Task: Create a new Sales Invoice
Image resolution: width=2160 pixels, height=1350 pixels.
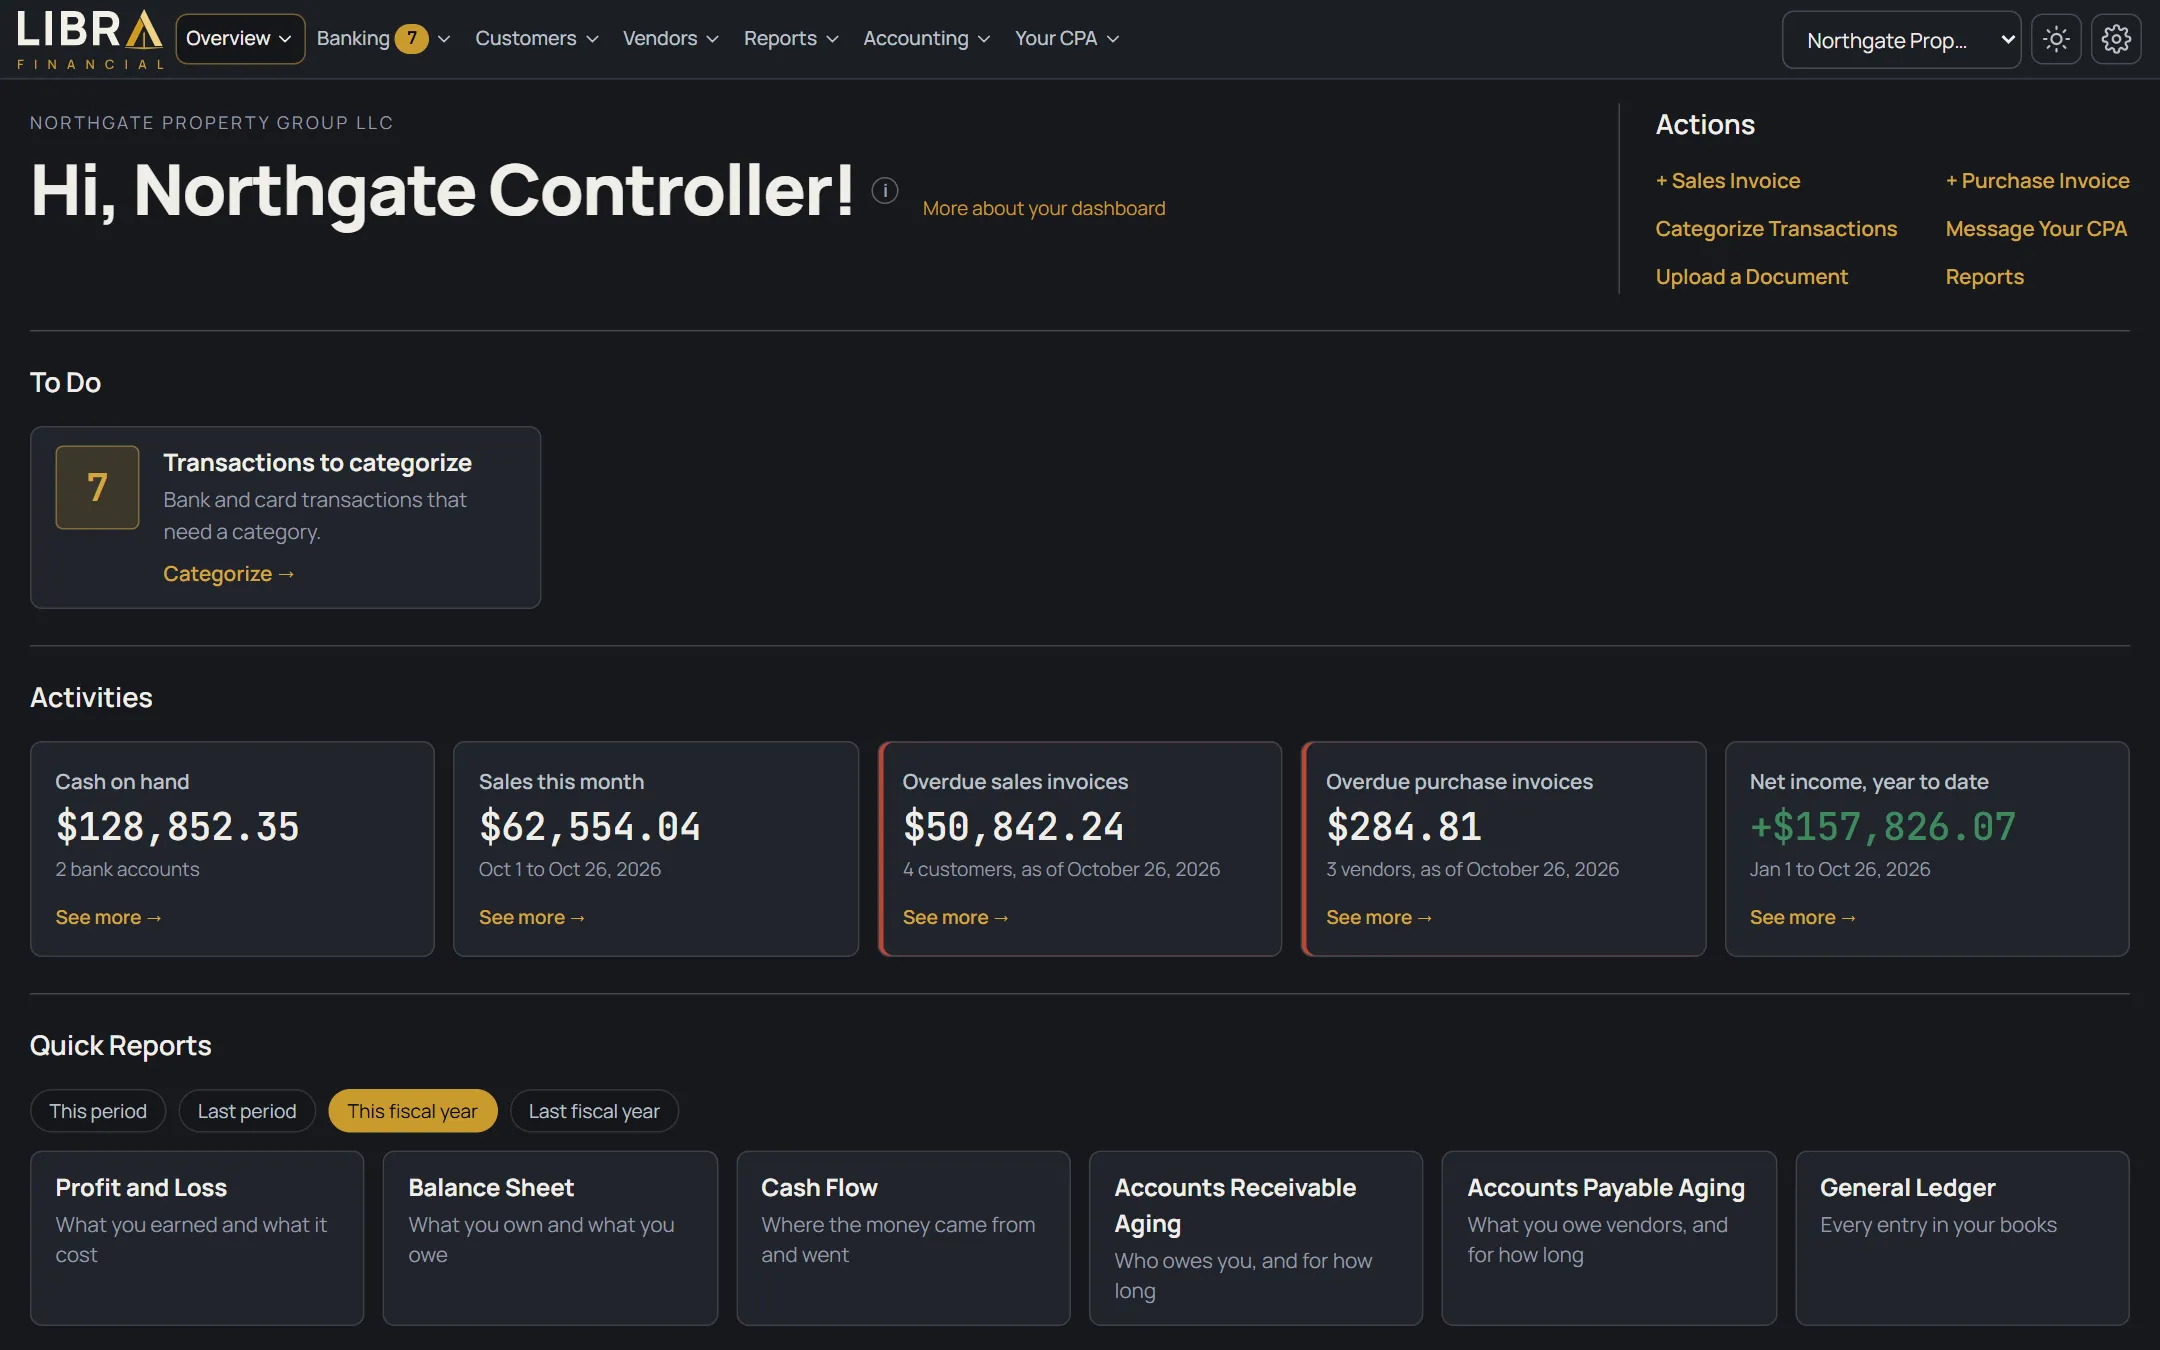Action: click(1728, 181)
